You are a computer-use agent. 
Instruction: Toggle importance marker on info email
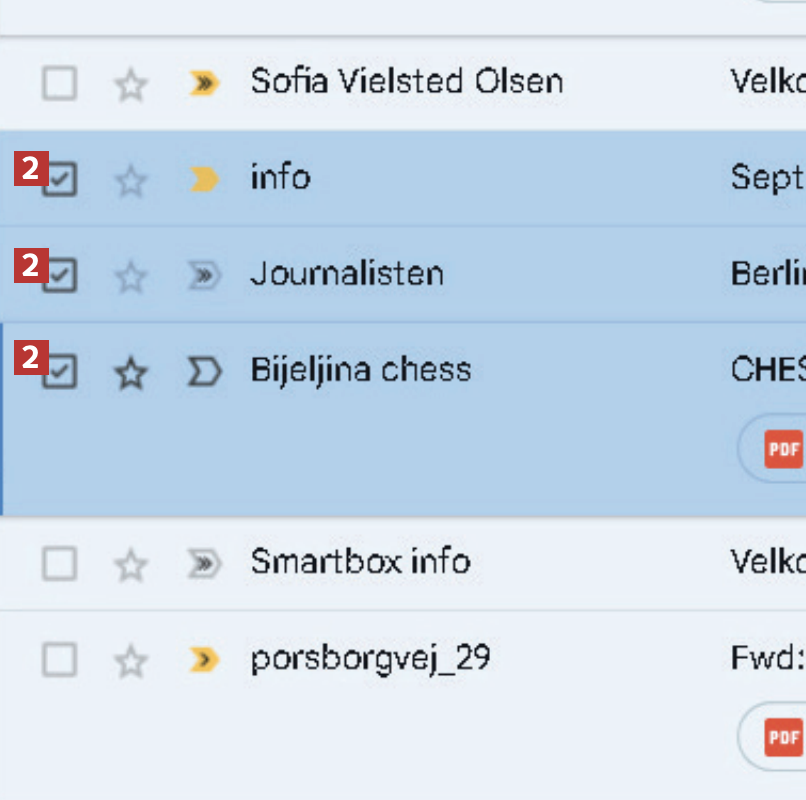click(x=204, y=180)
